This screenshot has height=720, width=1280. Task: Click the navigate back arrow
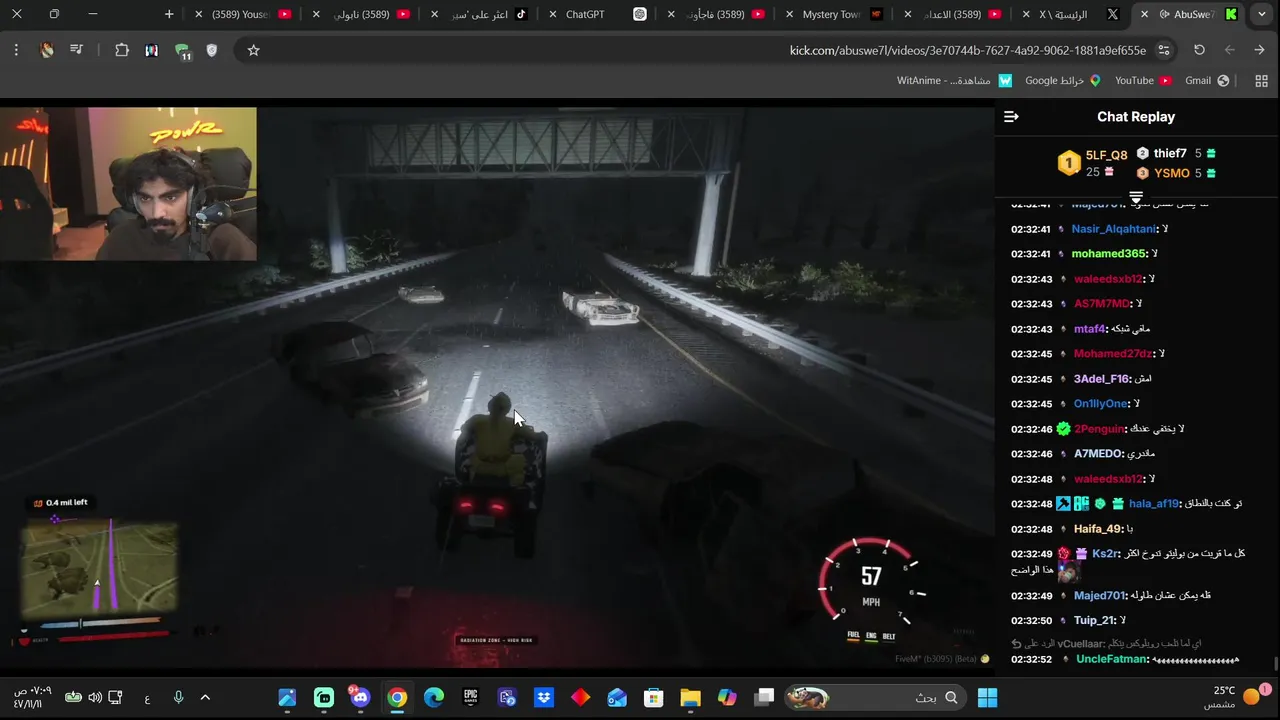(x=1229, y=50)
